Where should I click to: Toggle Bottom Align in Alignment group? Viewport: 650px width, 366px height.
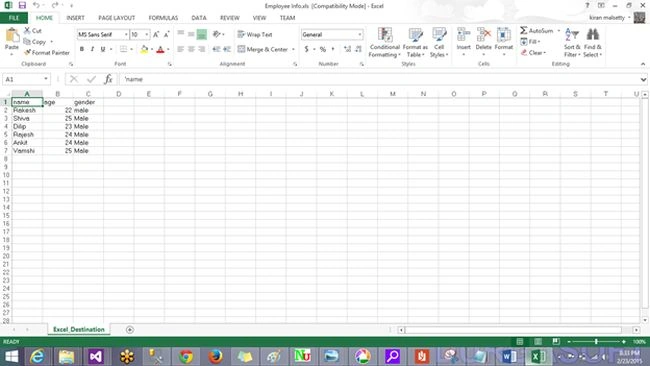point(201,34)
